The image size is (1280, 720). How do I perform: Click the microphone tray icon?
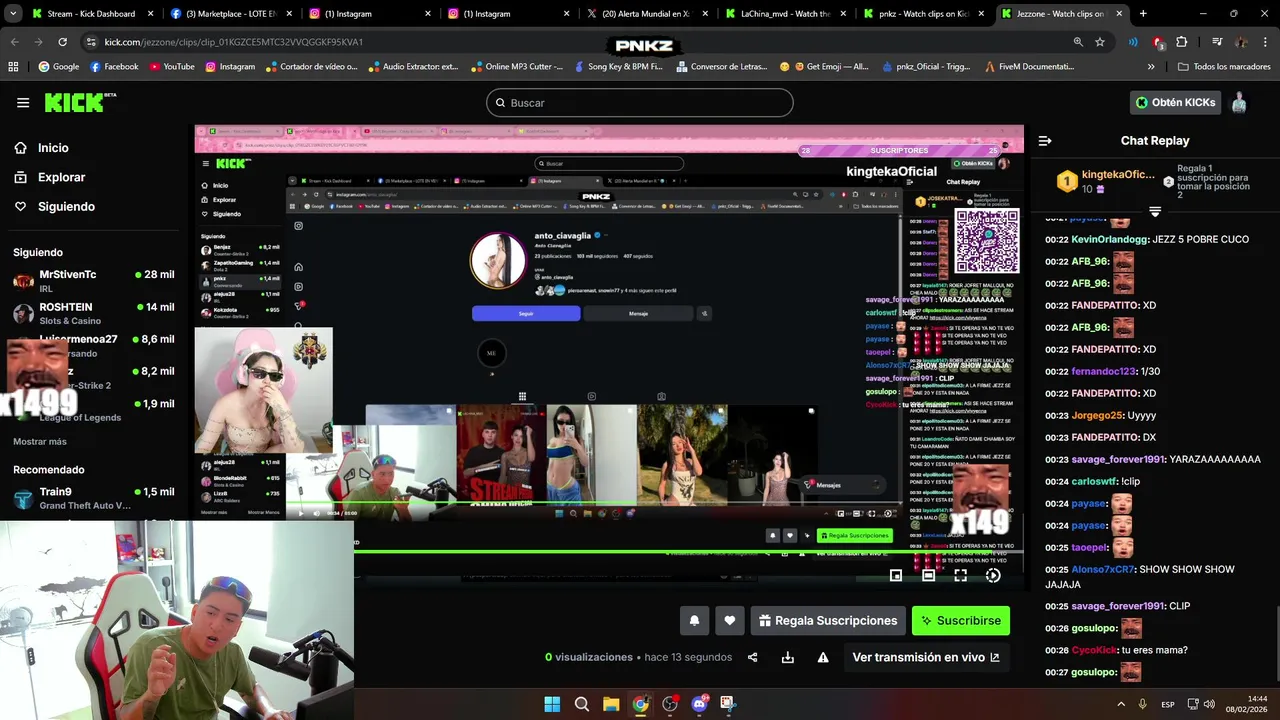1143,704
